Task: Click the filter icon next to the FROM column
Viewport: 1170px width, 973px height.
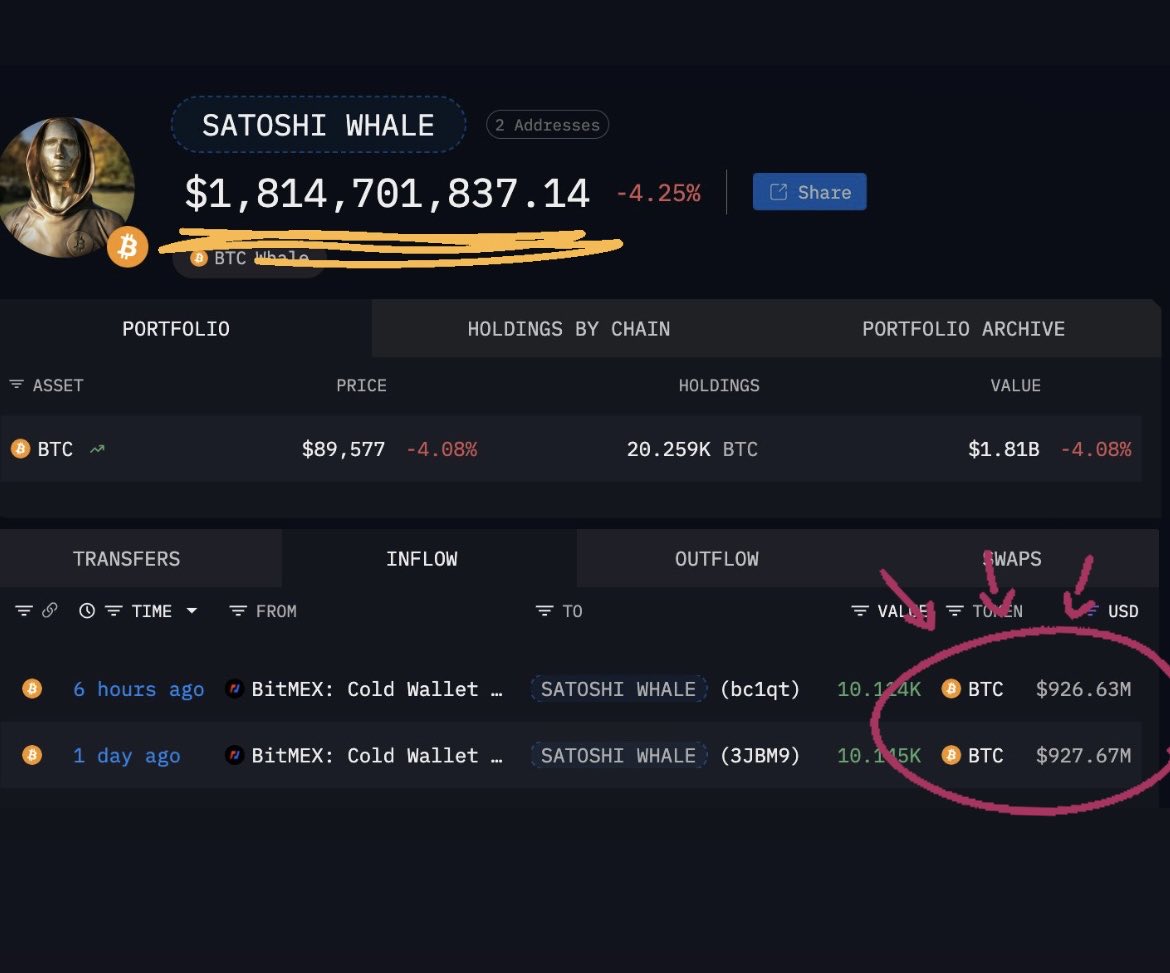Action: click(238, 610)
